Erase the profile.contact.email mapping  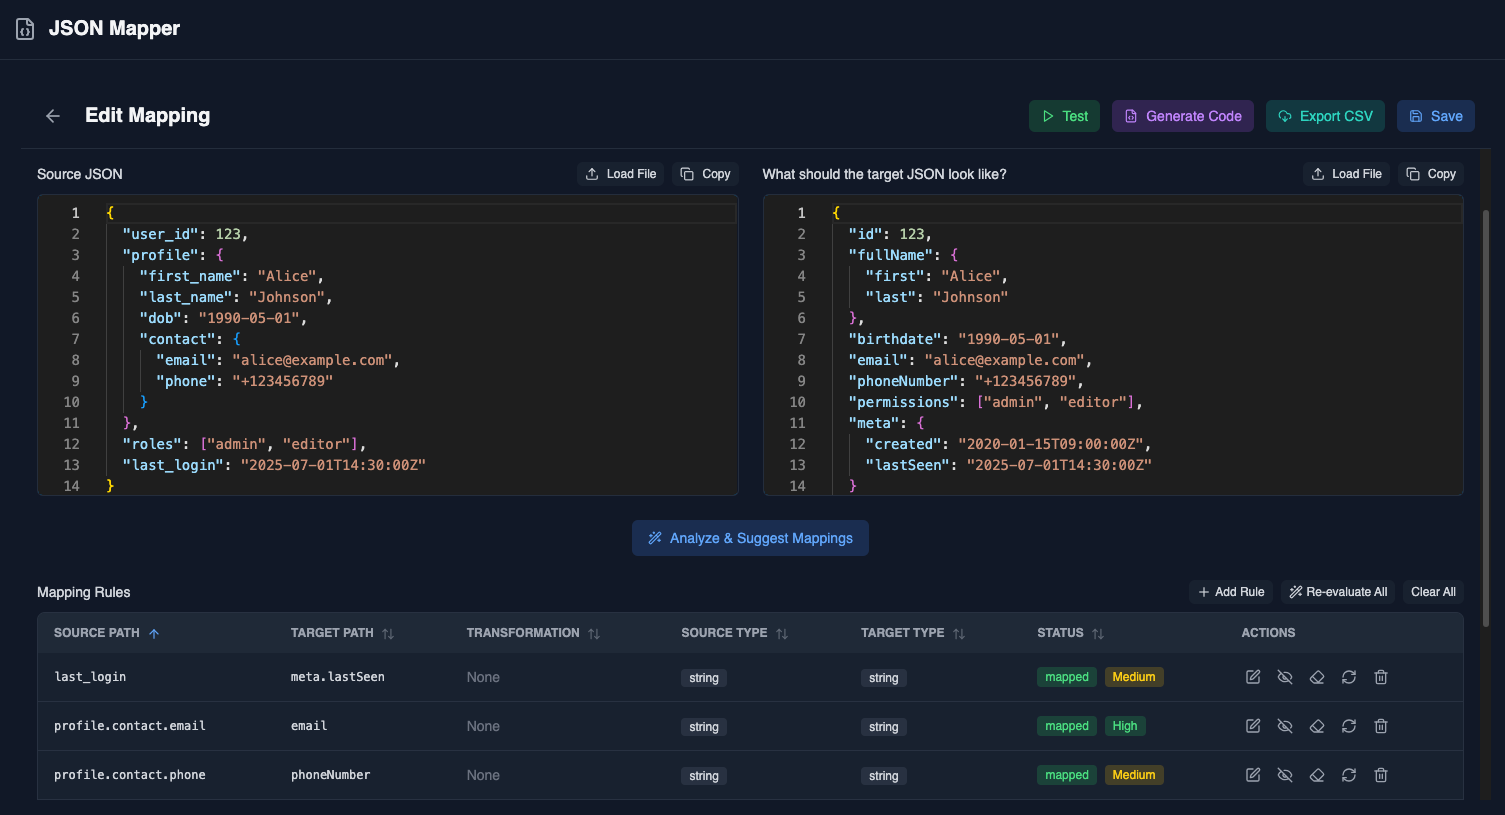(1317, 726)
